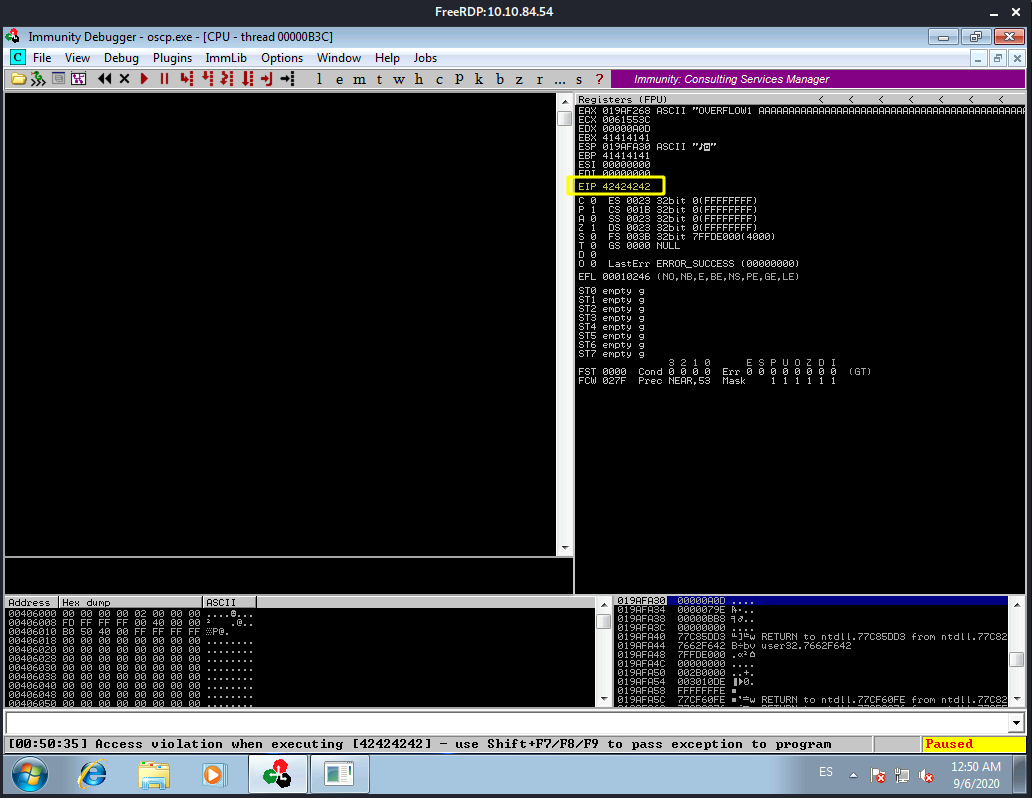1032x798 pixels.
Task: Click the Open file folder icon
Action: (x=18, y=79)
